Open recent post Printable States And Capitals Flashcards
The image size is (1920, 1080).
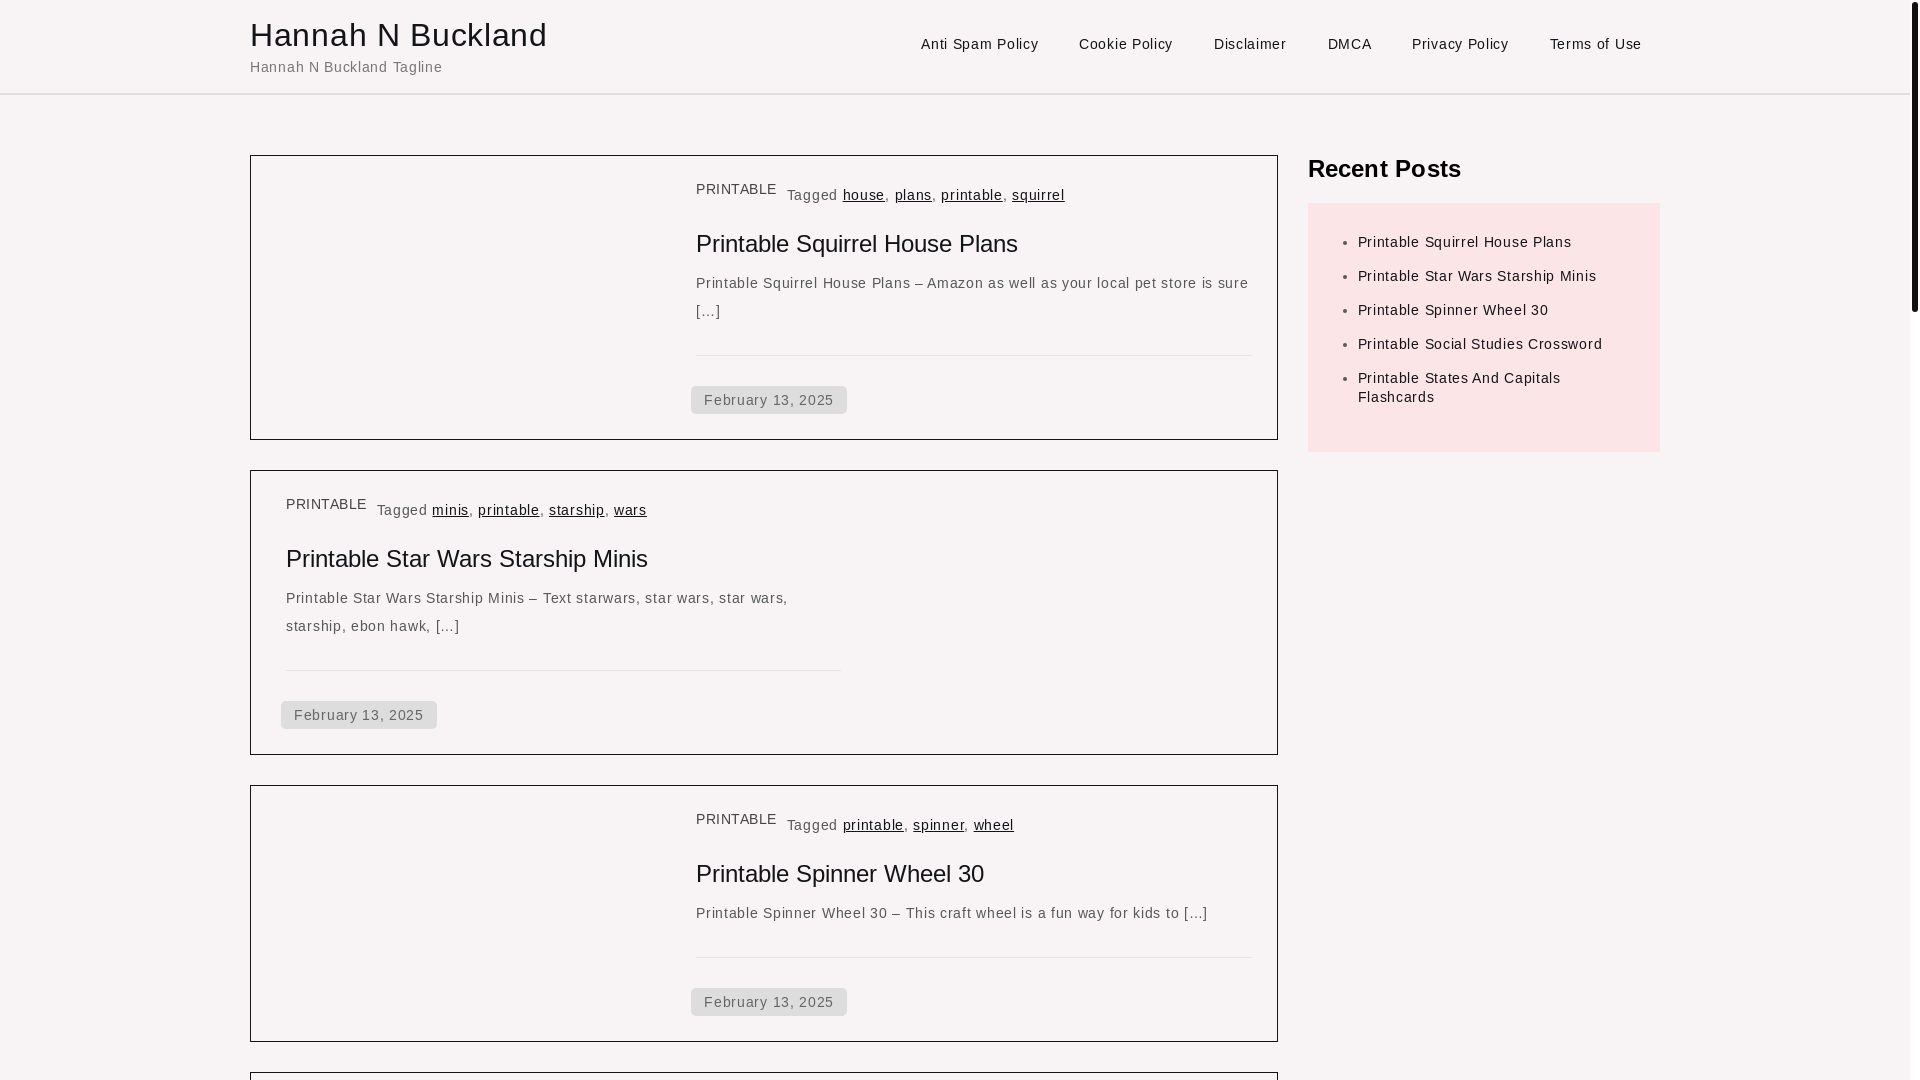[1458, 387]
